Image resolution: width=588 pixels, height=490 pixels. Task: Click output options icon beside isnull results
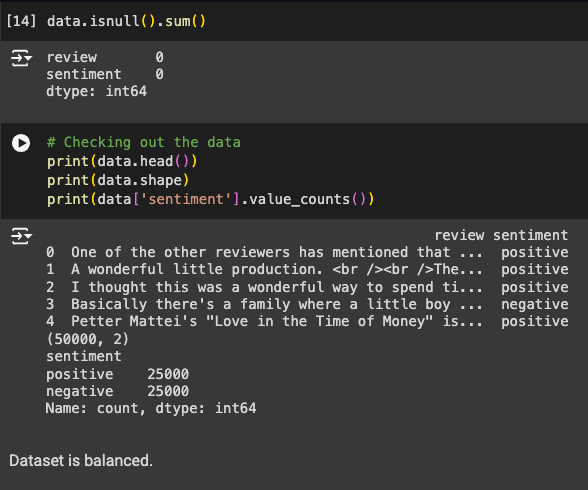(21, 58)
